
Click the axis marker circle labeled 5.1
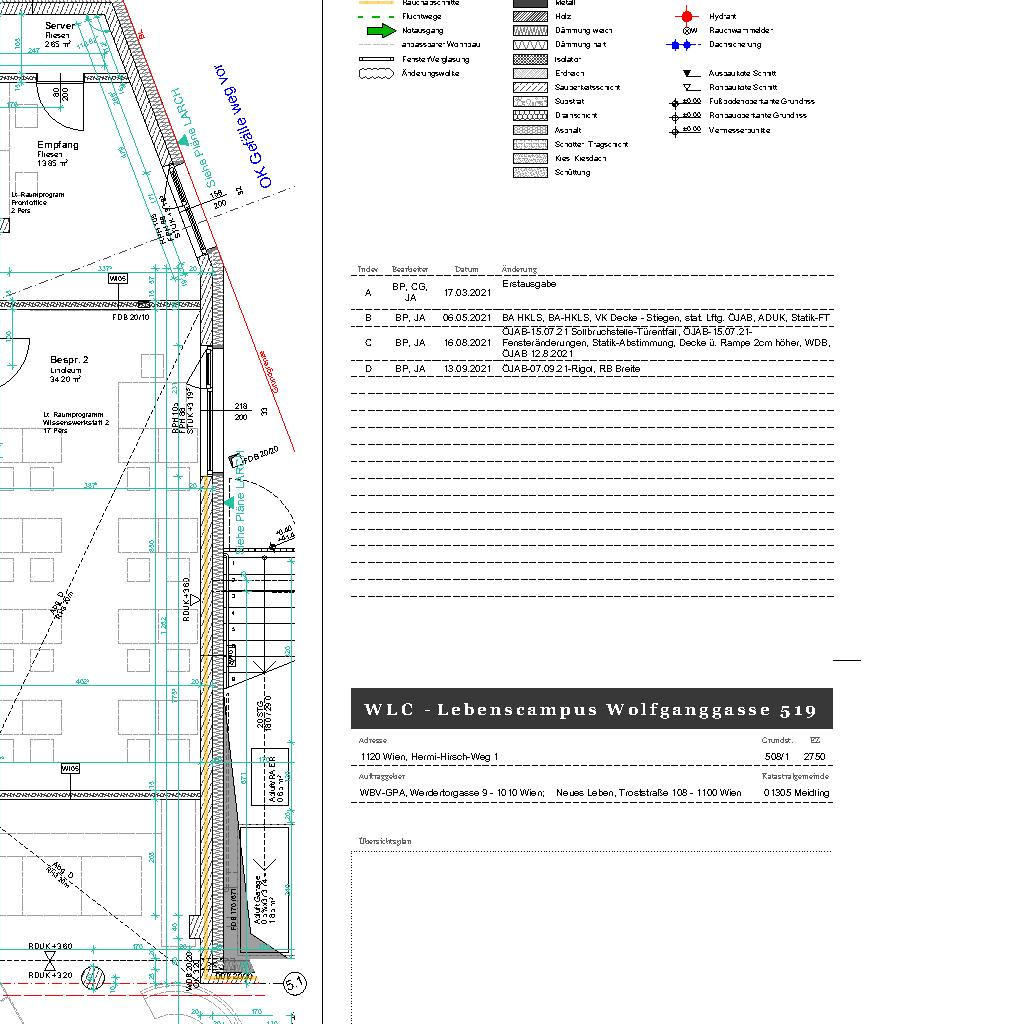click(x=294, y=982)
